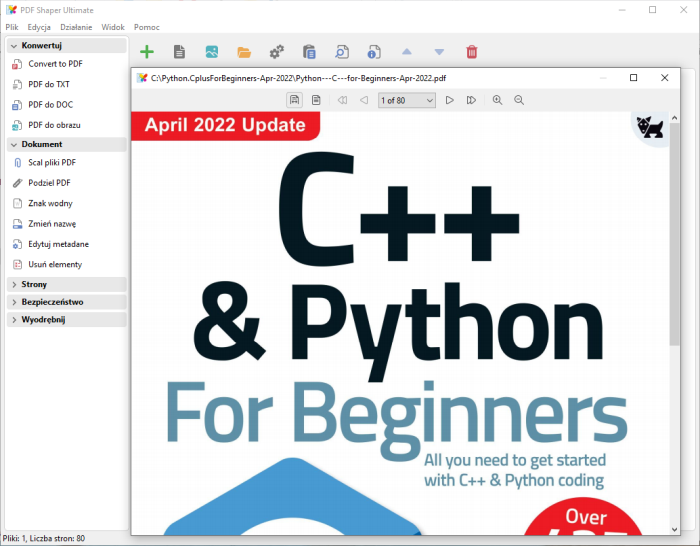Image resolution: width=700 pixels, height=546 pixels.
Task: Open the Edycja menu
Action: [39, 27]
